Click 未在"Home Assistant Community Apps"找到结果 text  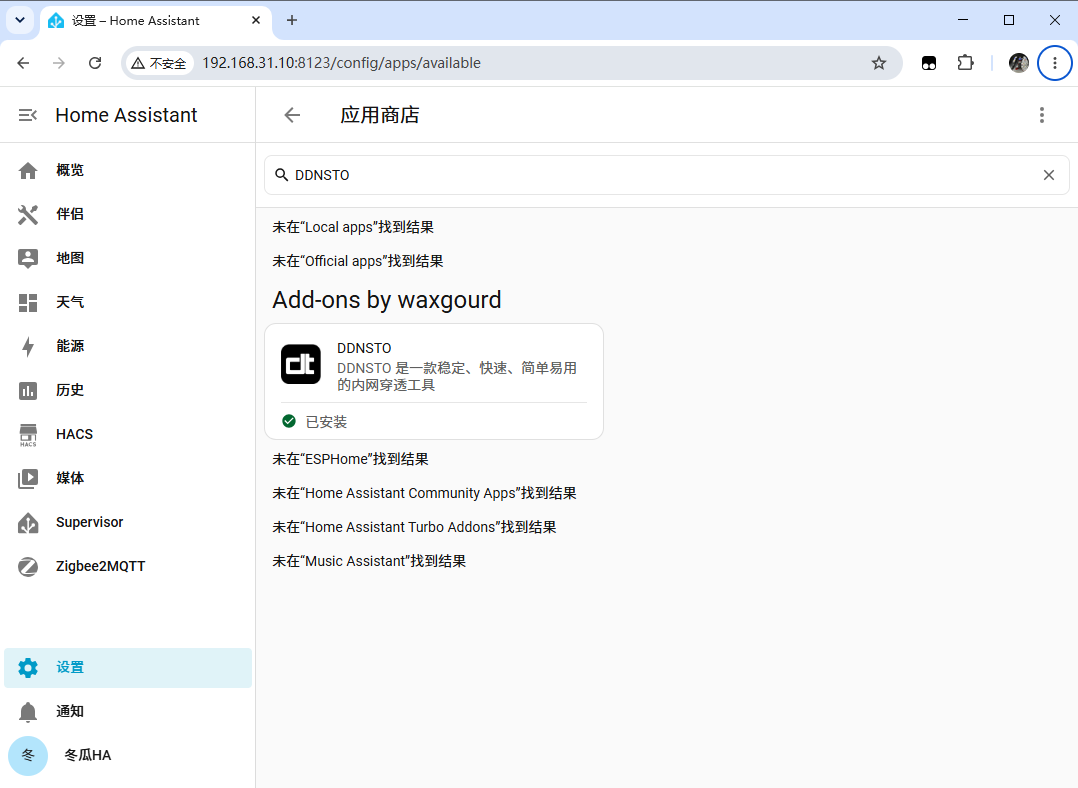click(424, 494)
